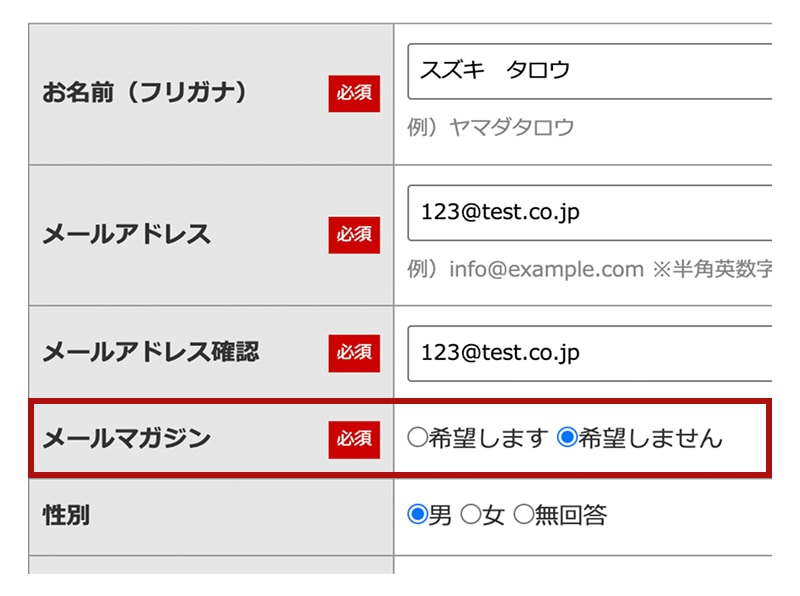
Task: Click the メールアドレス確認 input field
Action: click(590, 353)
